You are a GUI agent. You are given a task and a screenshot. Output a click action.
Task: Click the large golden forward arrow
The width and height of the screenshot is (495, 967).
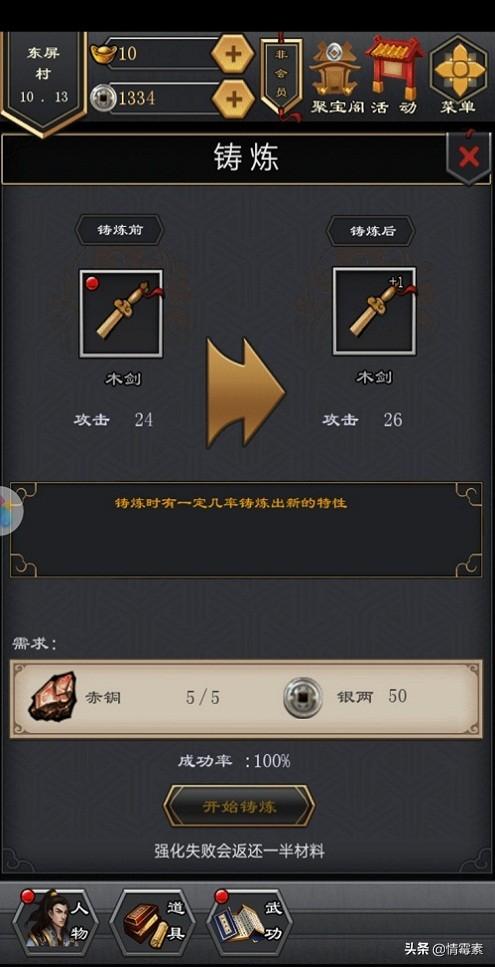click(x=245, y=393)
